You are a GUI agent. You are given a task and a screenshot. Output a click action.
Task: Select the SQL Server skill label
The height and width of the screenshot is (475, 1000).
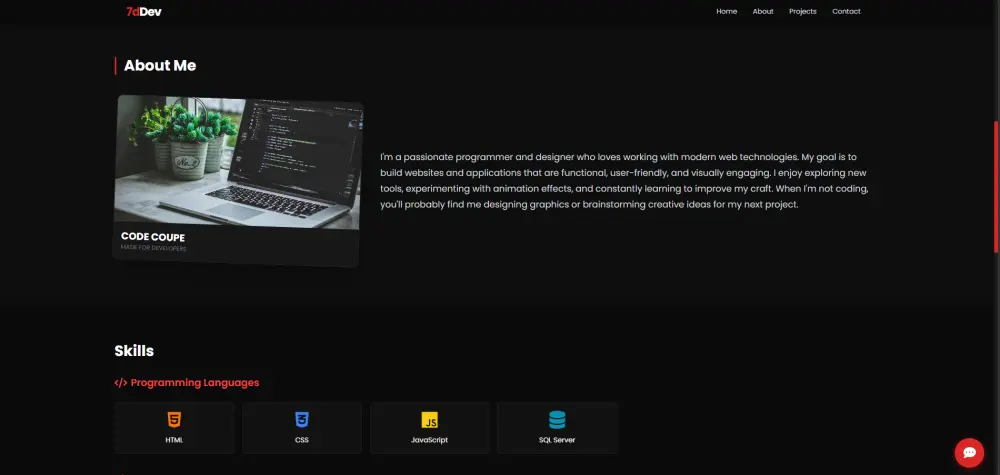[x=557, y=440]
